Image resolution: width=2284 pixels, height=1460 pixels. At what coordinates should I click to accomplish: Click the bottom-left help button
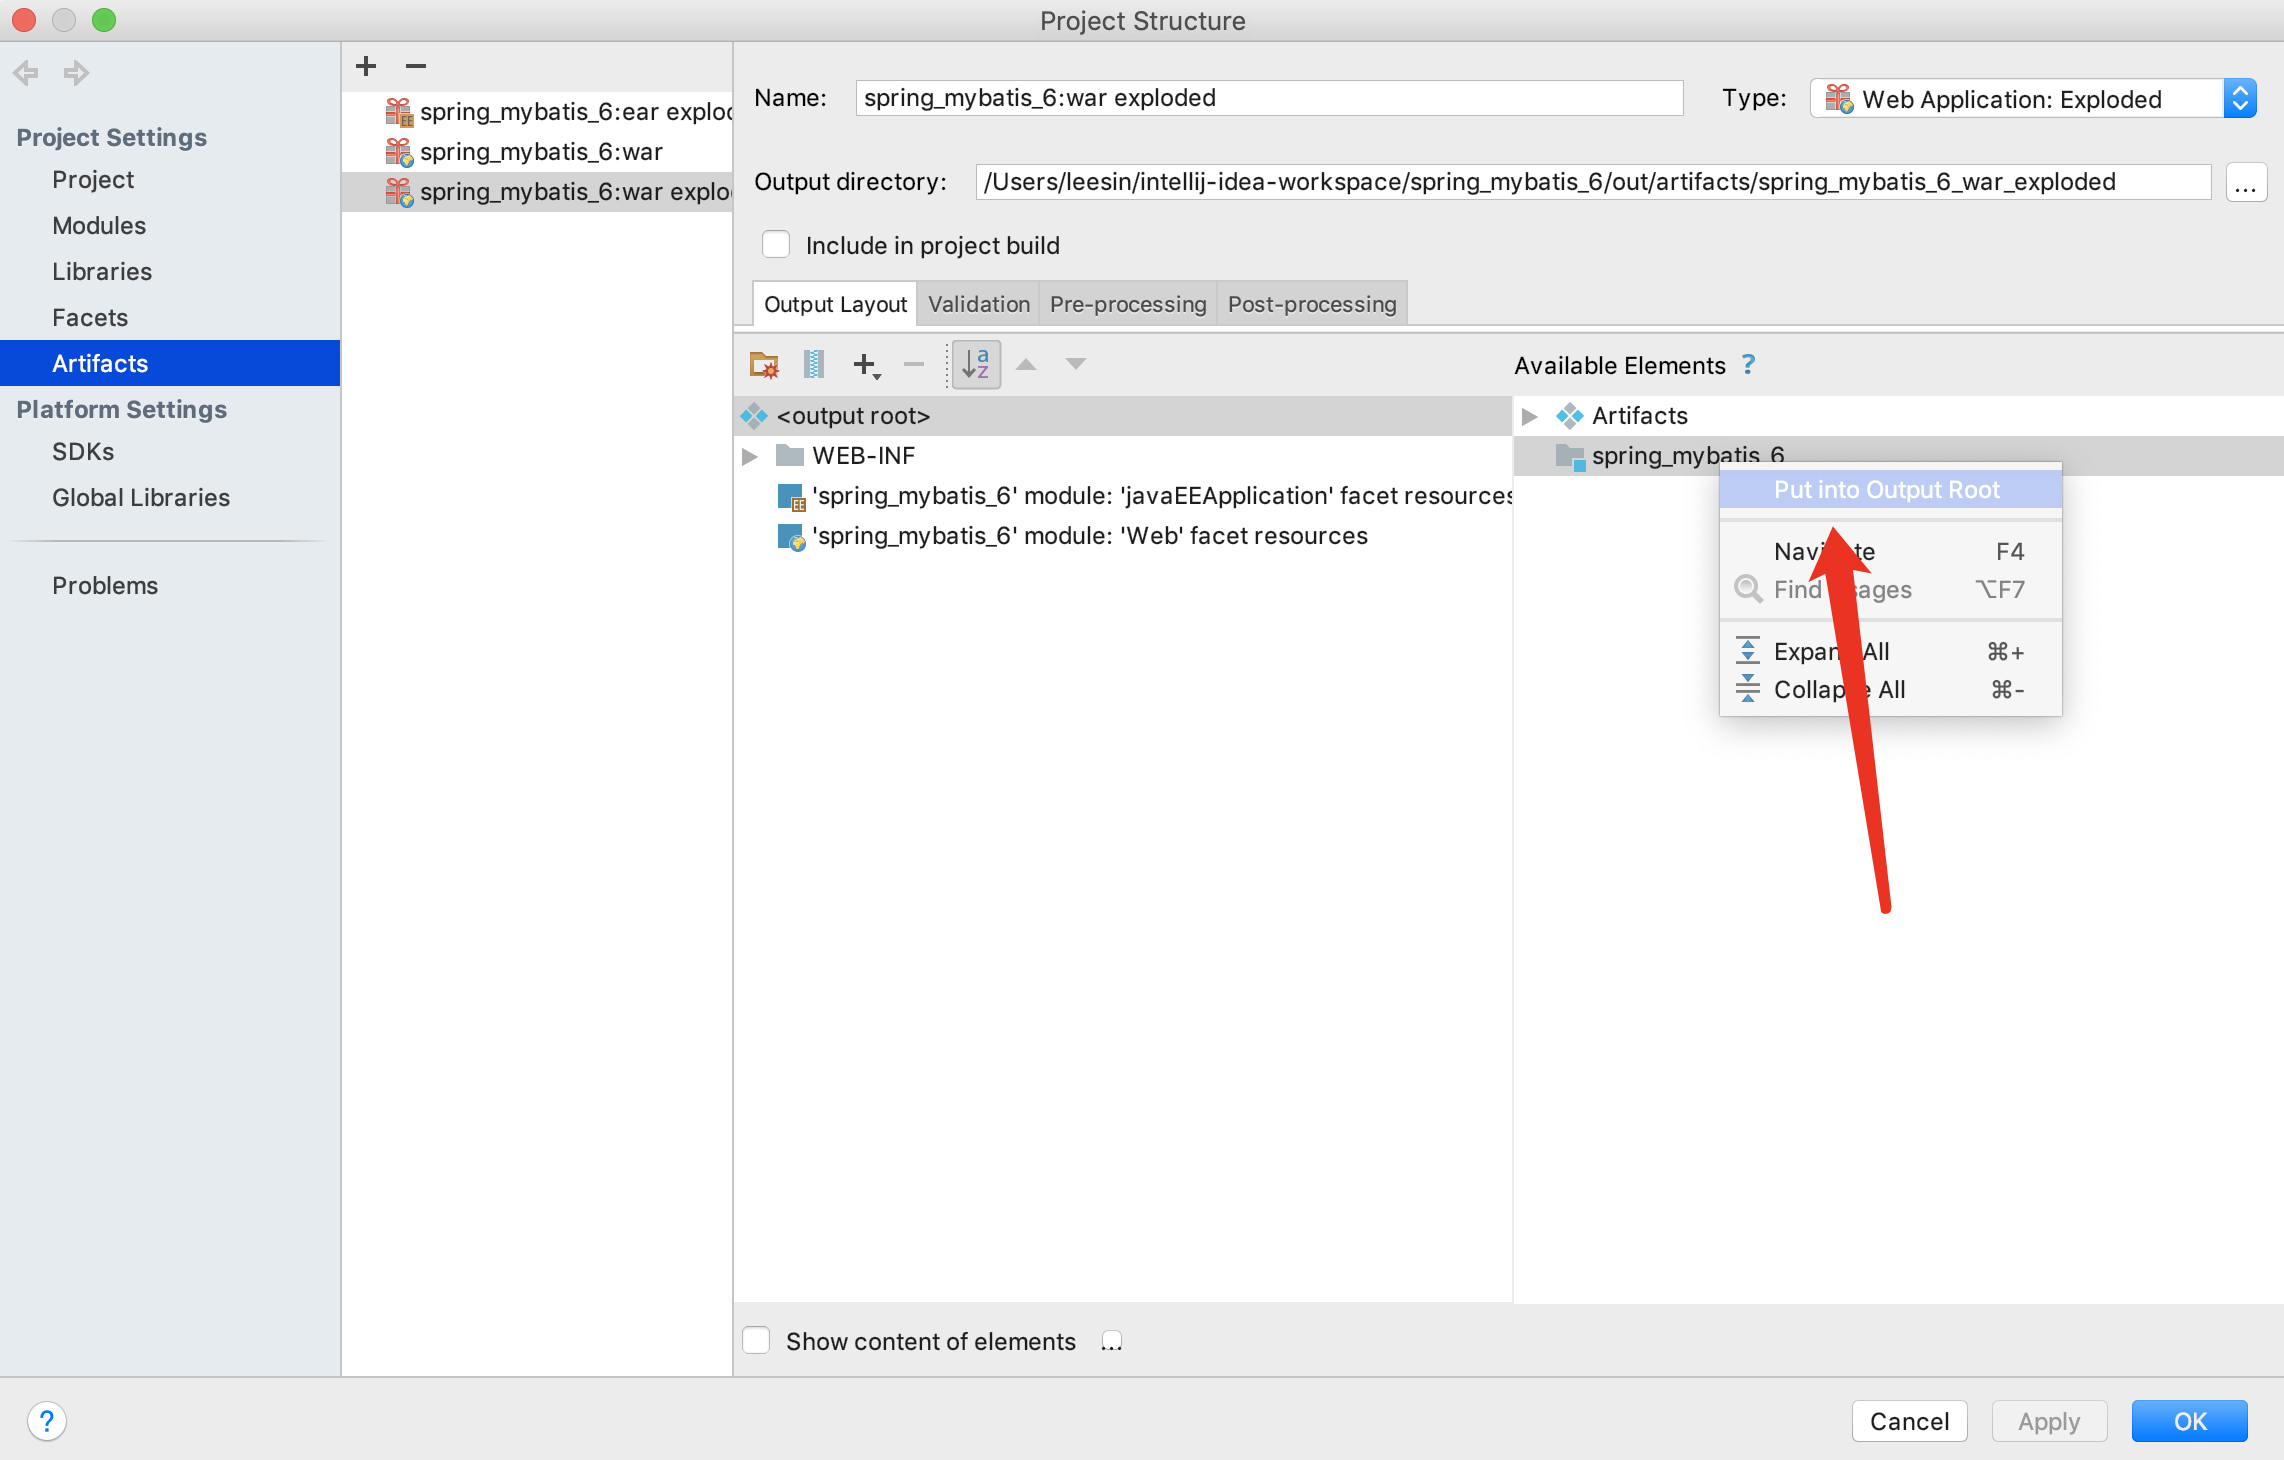pyautogui.click(x=46, y=1421)
